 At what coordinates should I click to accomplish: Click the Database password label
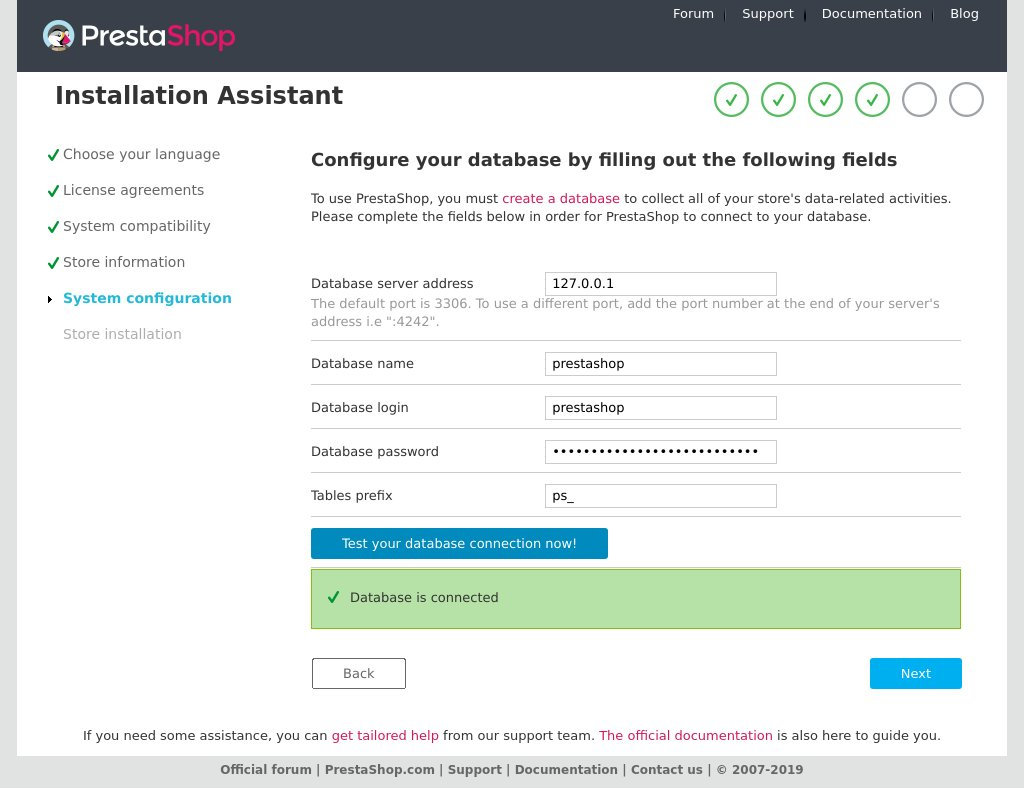coord(375,451)
